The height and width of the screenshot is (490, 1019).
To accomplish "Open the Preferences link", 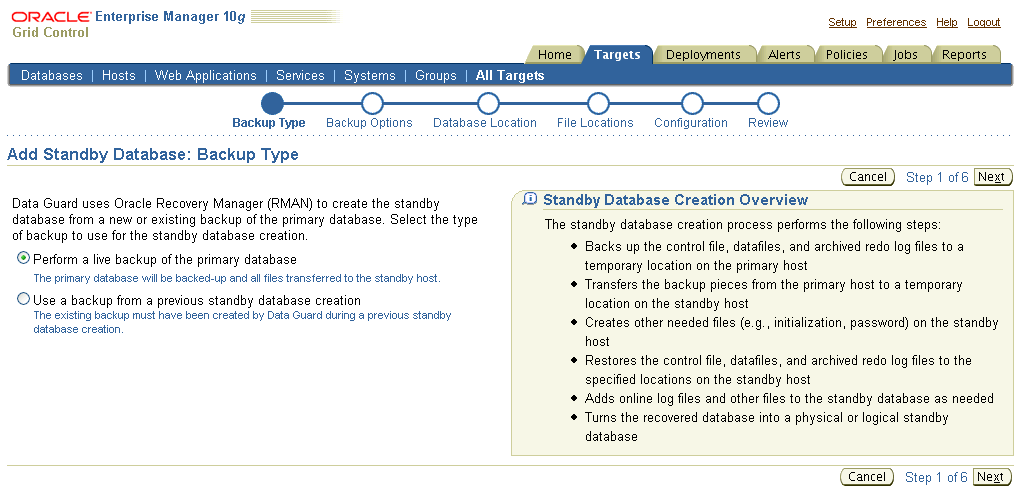I will click(896, 23).
